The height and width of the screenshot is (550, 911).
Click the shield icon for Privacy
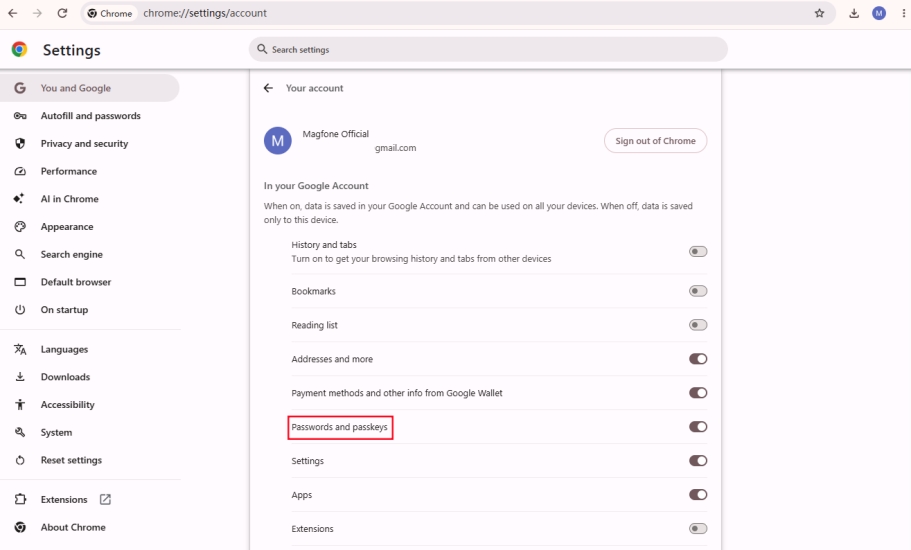click(x=20, y=143)
